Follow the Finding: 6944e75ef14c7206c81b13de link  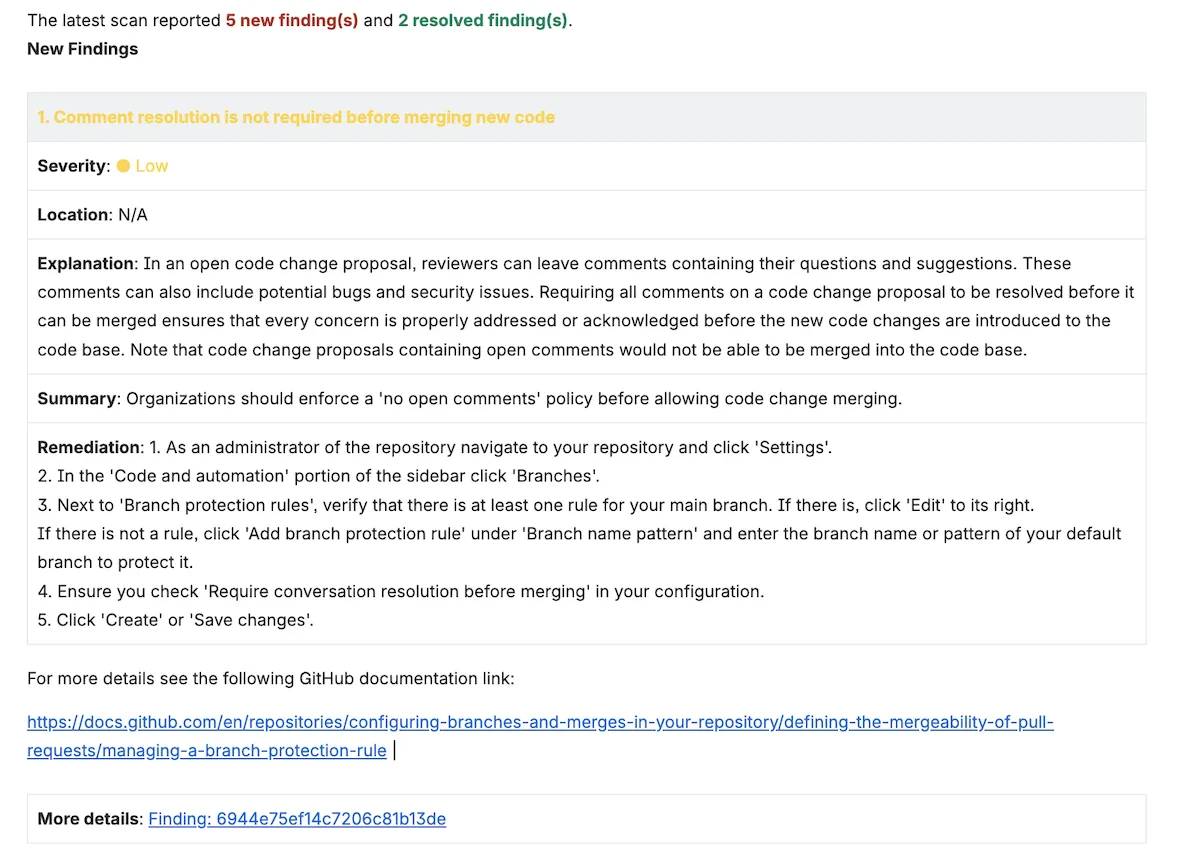coord(296,818)
